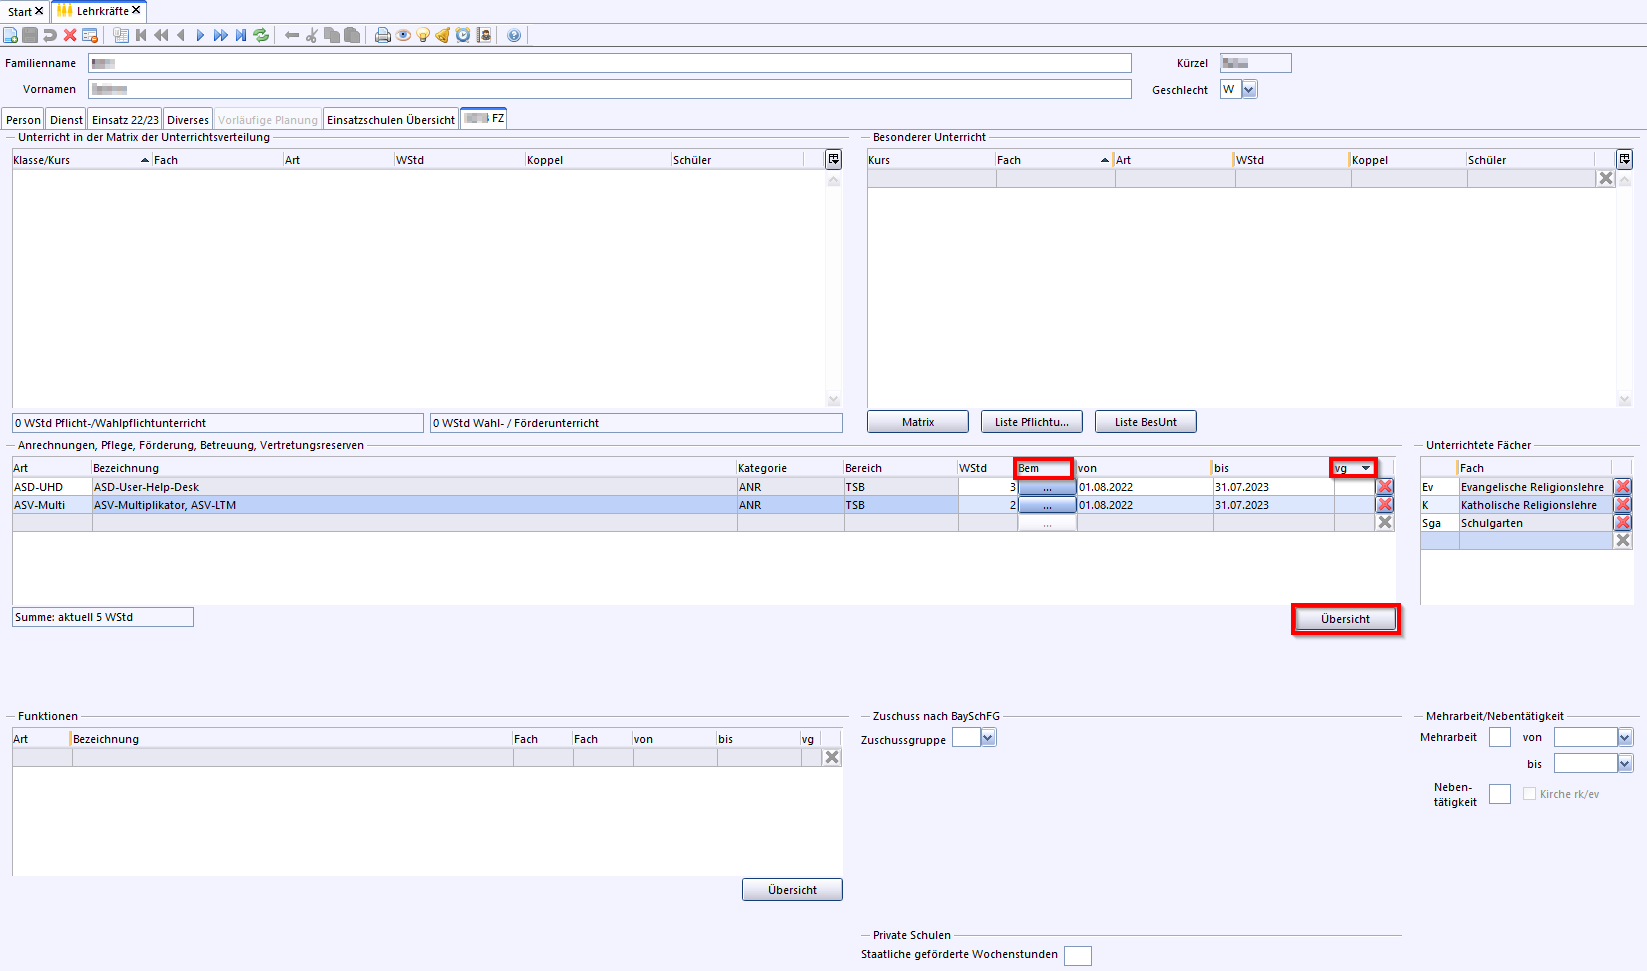Click the undo arrow toolbar icon
The image size is (1647, 971).
click(x=50, y=35)
